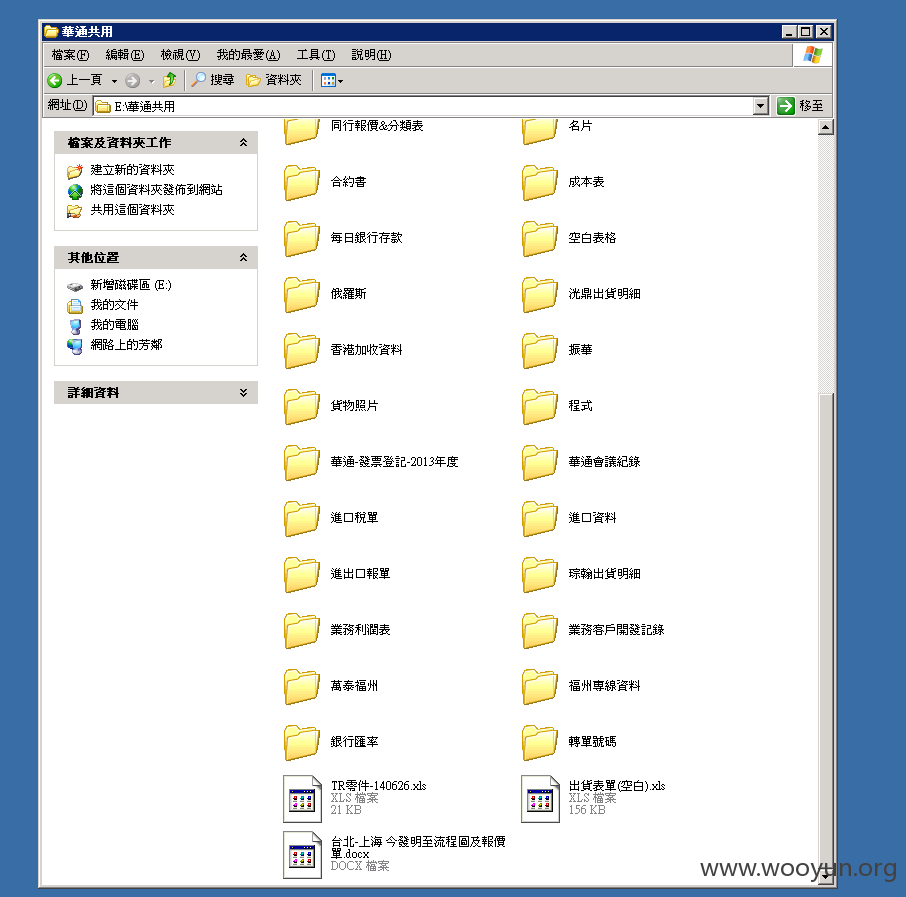Open the forward history dropdown arrow
The width and height of the screenshot is (906, 897).
151,81
